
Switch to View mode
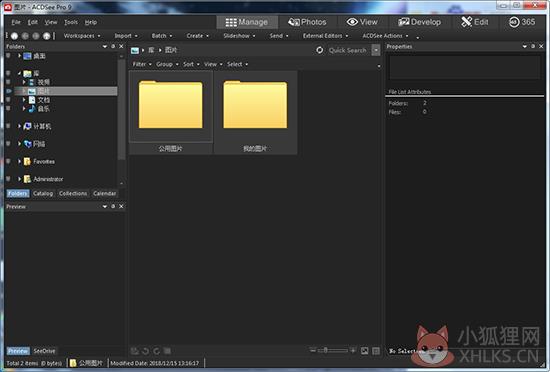point(362,22)
